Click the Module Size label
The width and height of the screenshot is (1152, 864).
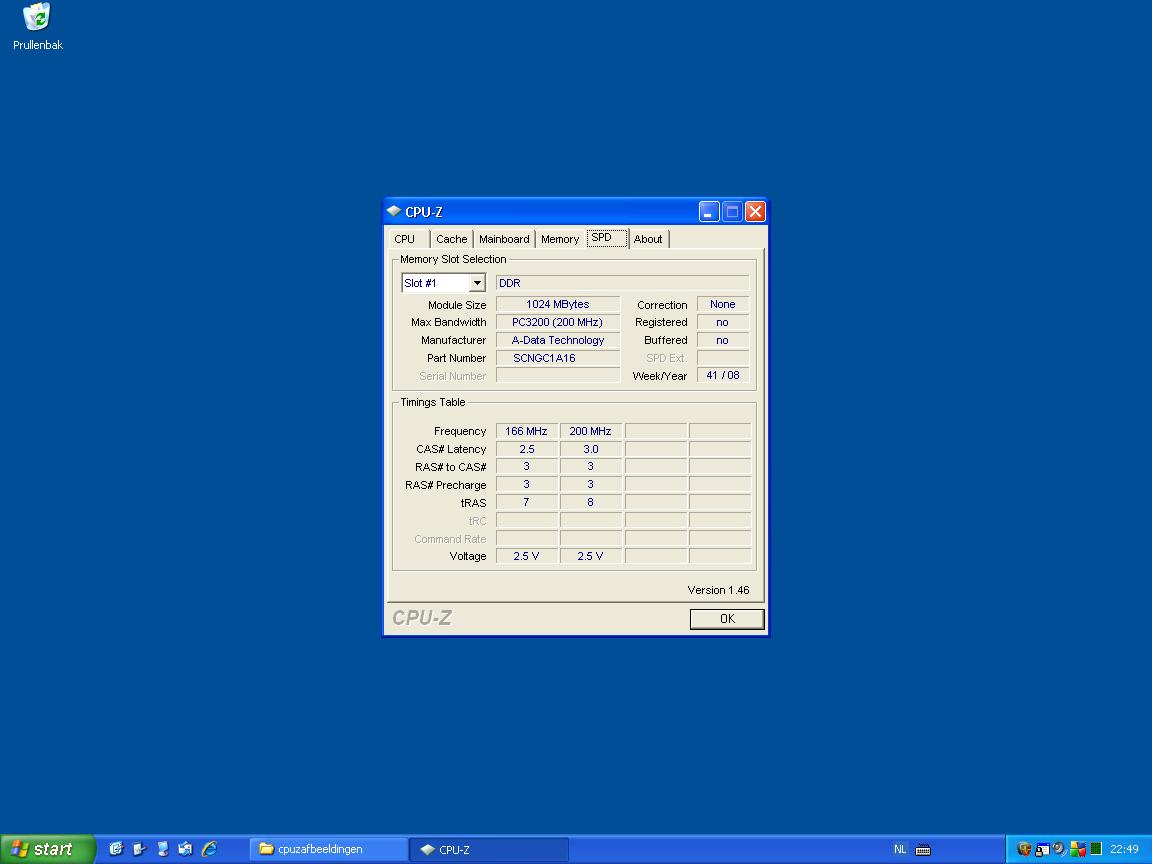(x=457, y=305)
